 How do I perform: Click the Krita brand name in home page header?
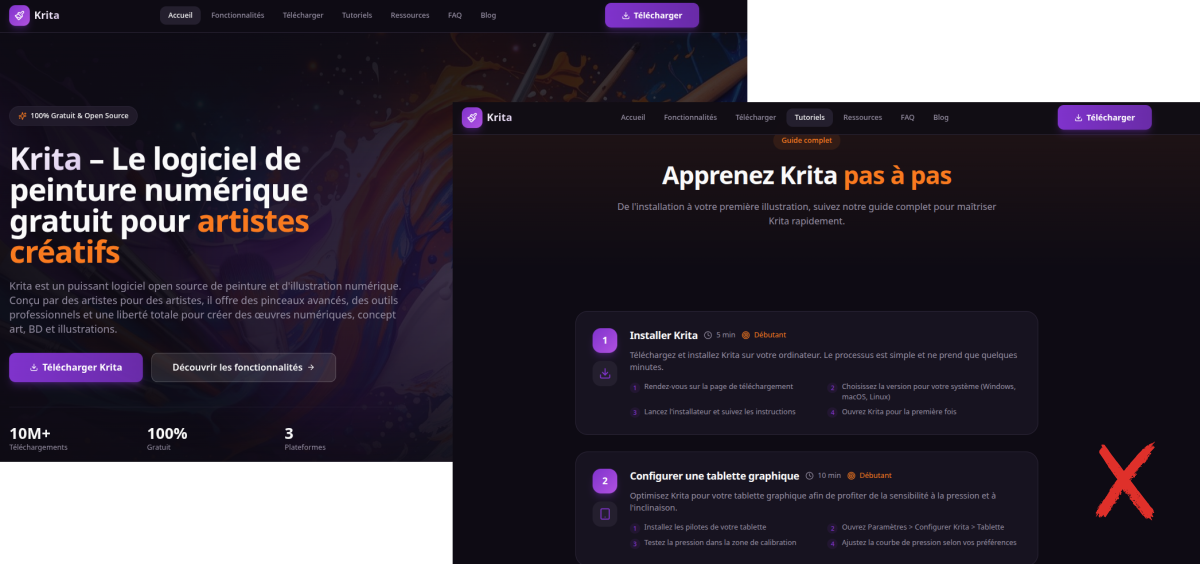point(47,15)
